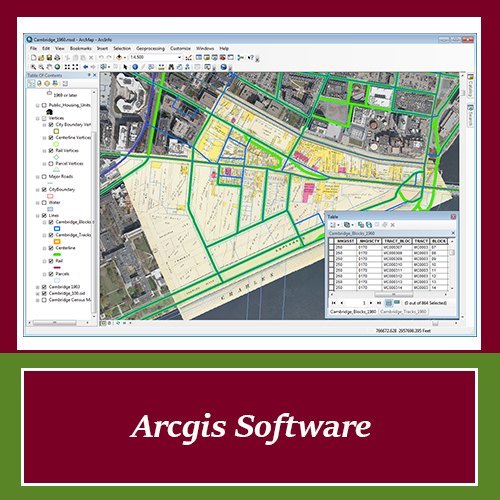Open a map document via folder icon
500x500 pixels.
click(41, 58)
